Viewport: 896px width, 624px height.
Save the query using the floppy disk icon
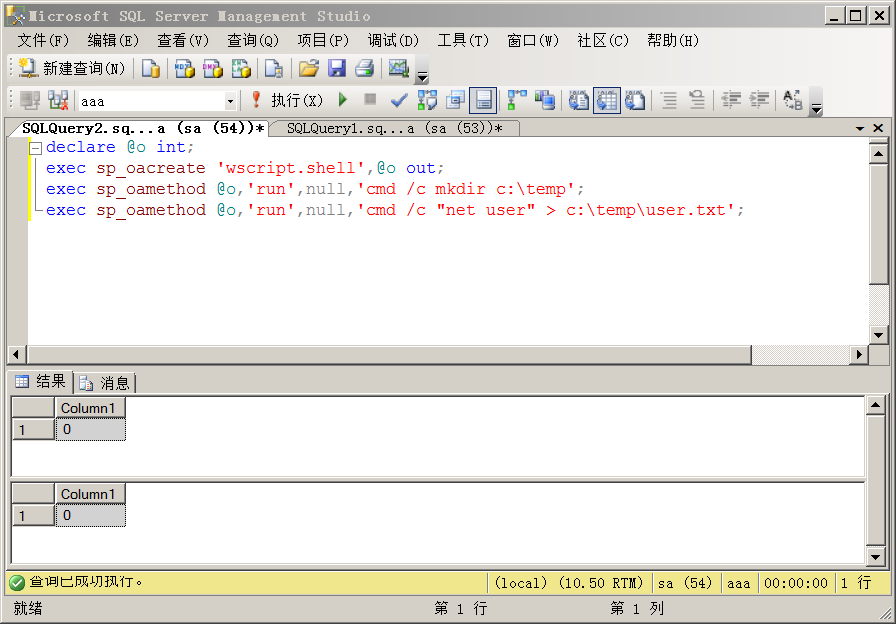pos(337,69)
